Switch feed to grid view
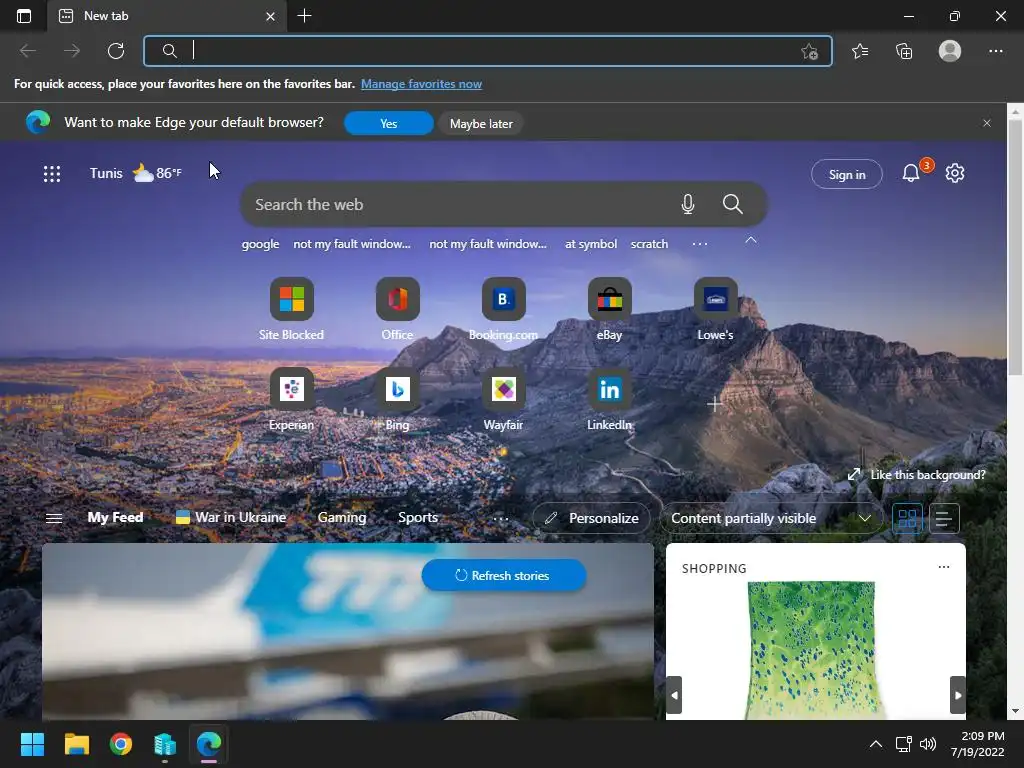The height and width of the screenshot is (768, 1024). point(907,519)
